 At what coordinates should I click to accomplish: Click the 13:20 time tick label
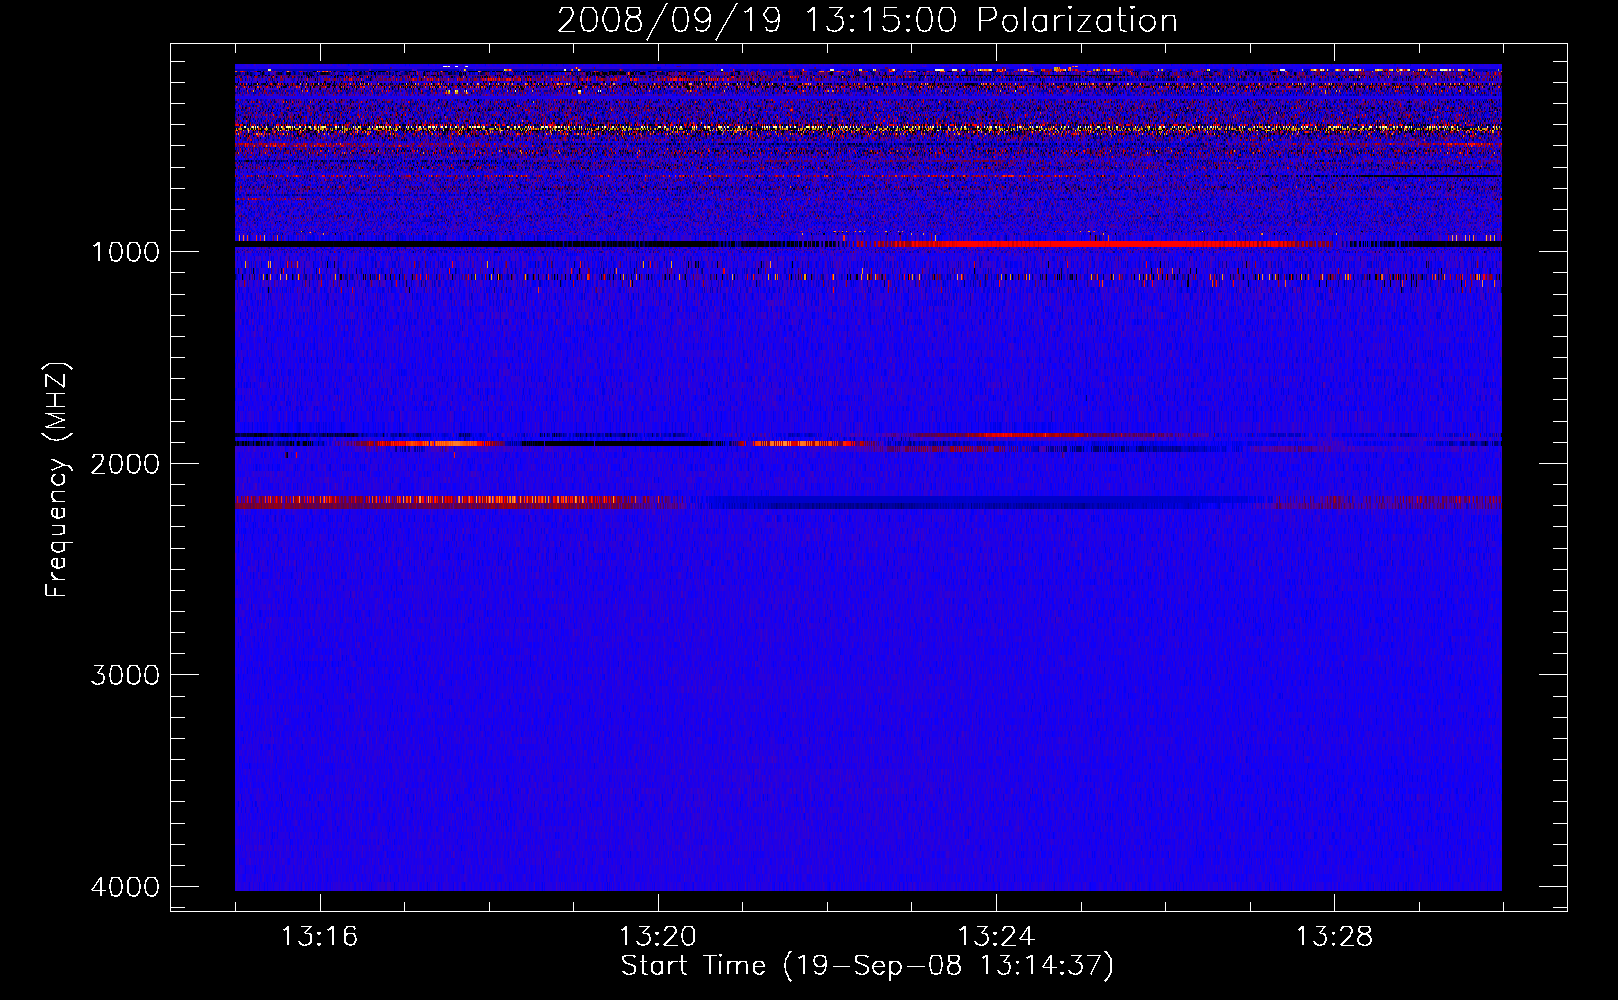pyautogui.click(x=657, y=937)
